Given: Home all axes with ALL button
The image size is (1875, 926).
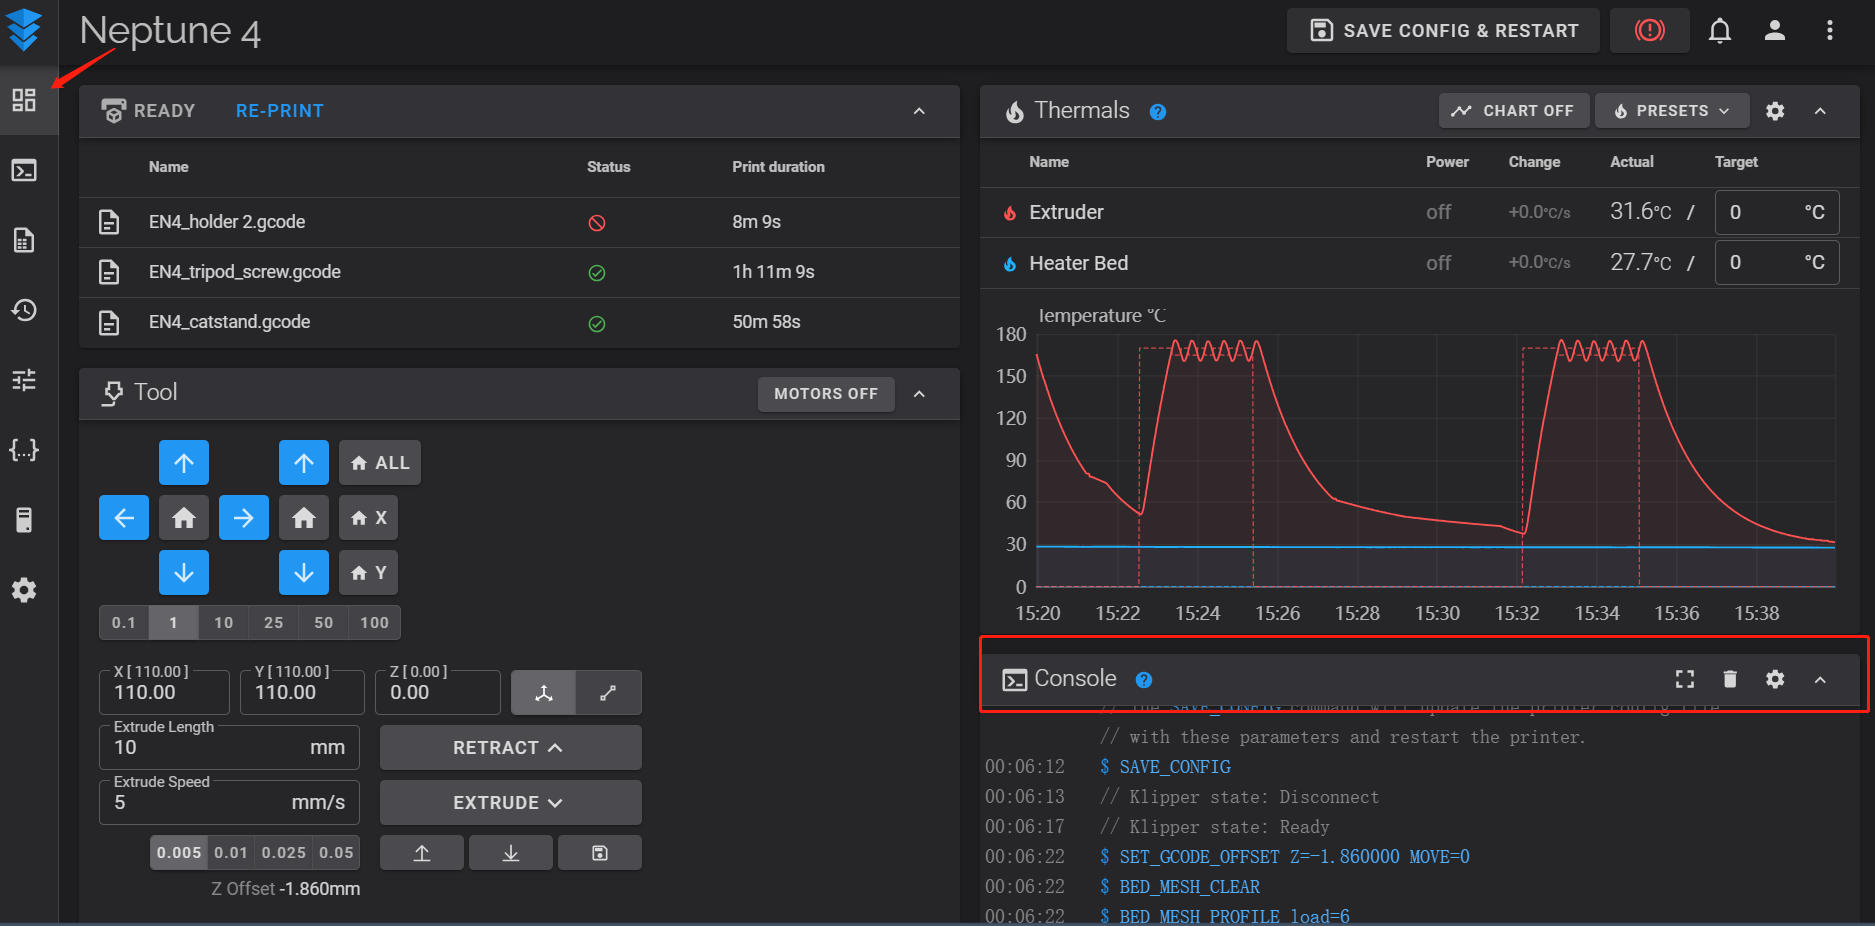Looking at the screenshot, I should [380, 463].
